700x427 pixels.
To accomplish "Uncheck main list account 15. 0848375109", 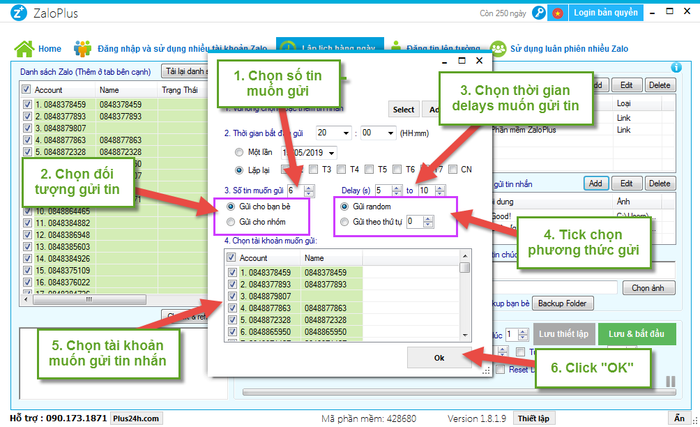I will [27, 270].
